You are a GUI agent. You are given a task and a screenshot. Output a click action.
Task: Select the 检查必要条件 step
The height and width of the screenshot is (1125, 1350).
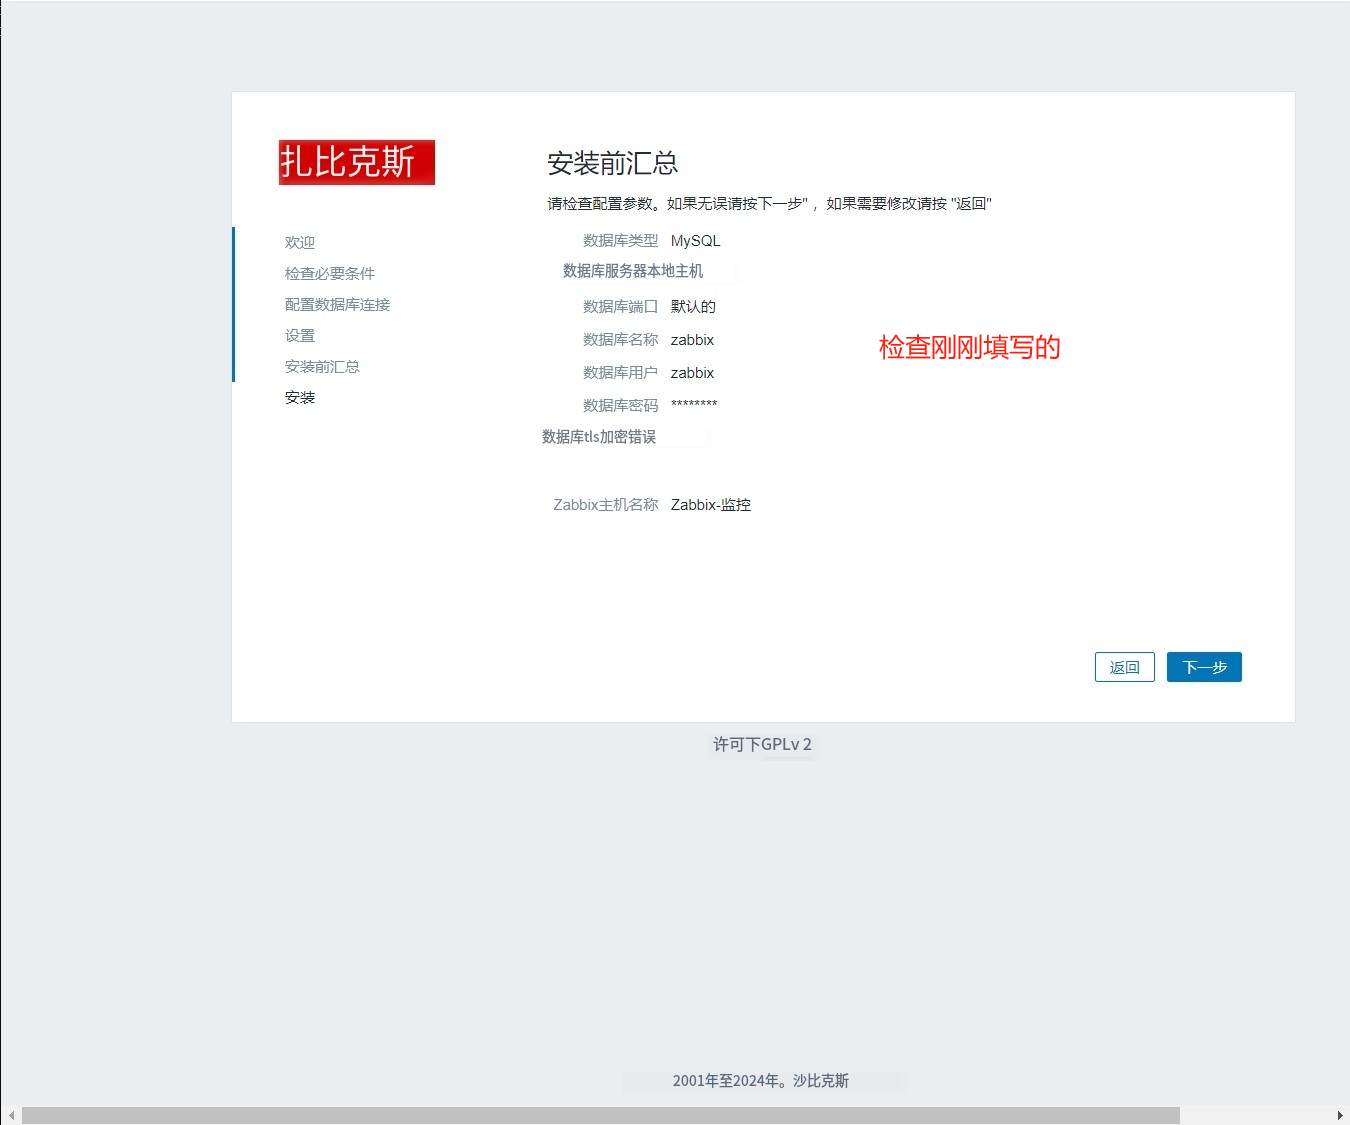click(330, 273)
